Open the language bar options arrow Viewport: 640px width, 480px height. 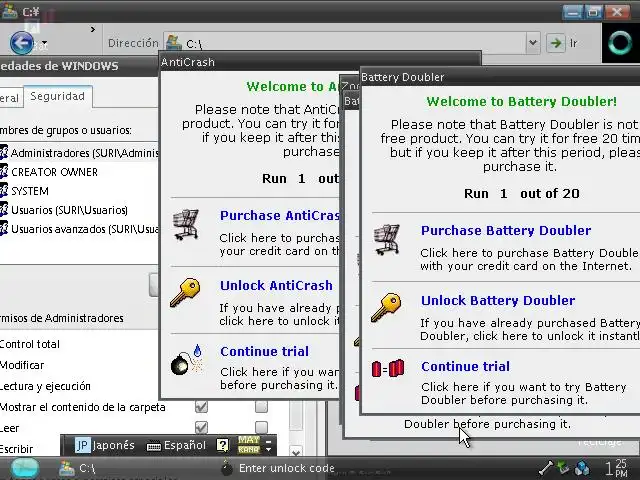[x=269, y=449]
